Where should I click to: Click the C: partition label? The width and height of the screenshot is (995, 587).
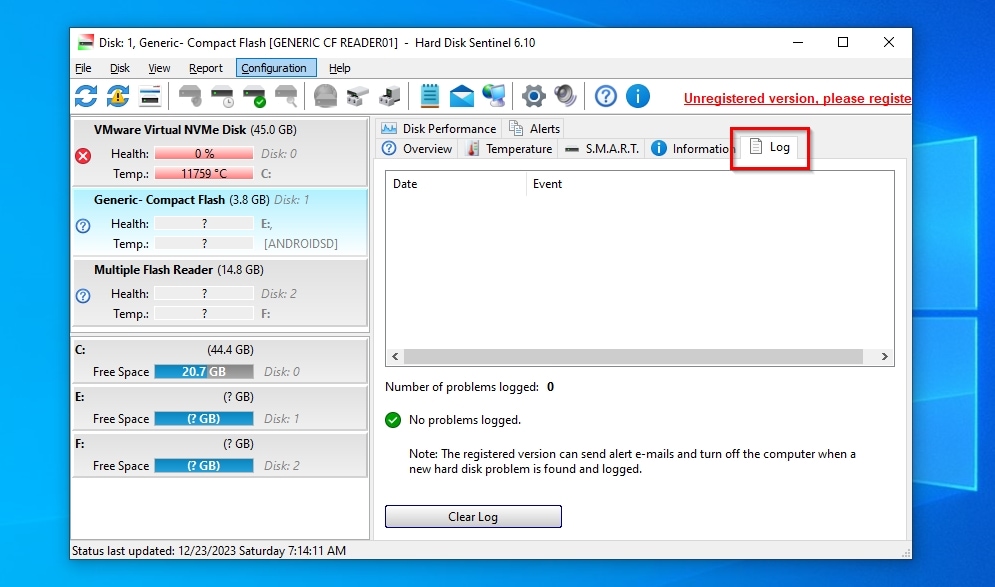[x=80, y=350]
